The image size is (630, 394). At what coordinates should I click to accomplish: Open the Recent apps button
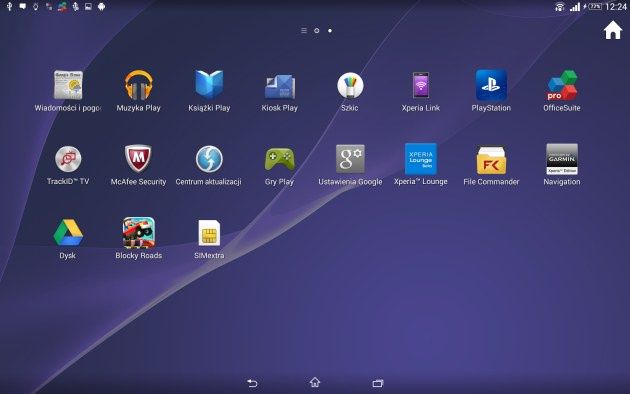378,383
